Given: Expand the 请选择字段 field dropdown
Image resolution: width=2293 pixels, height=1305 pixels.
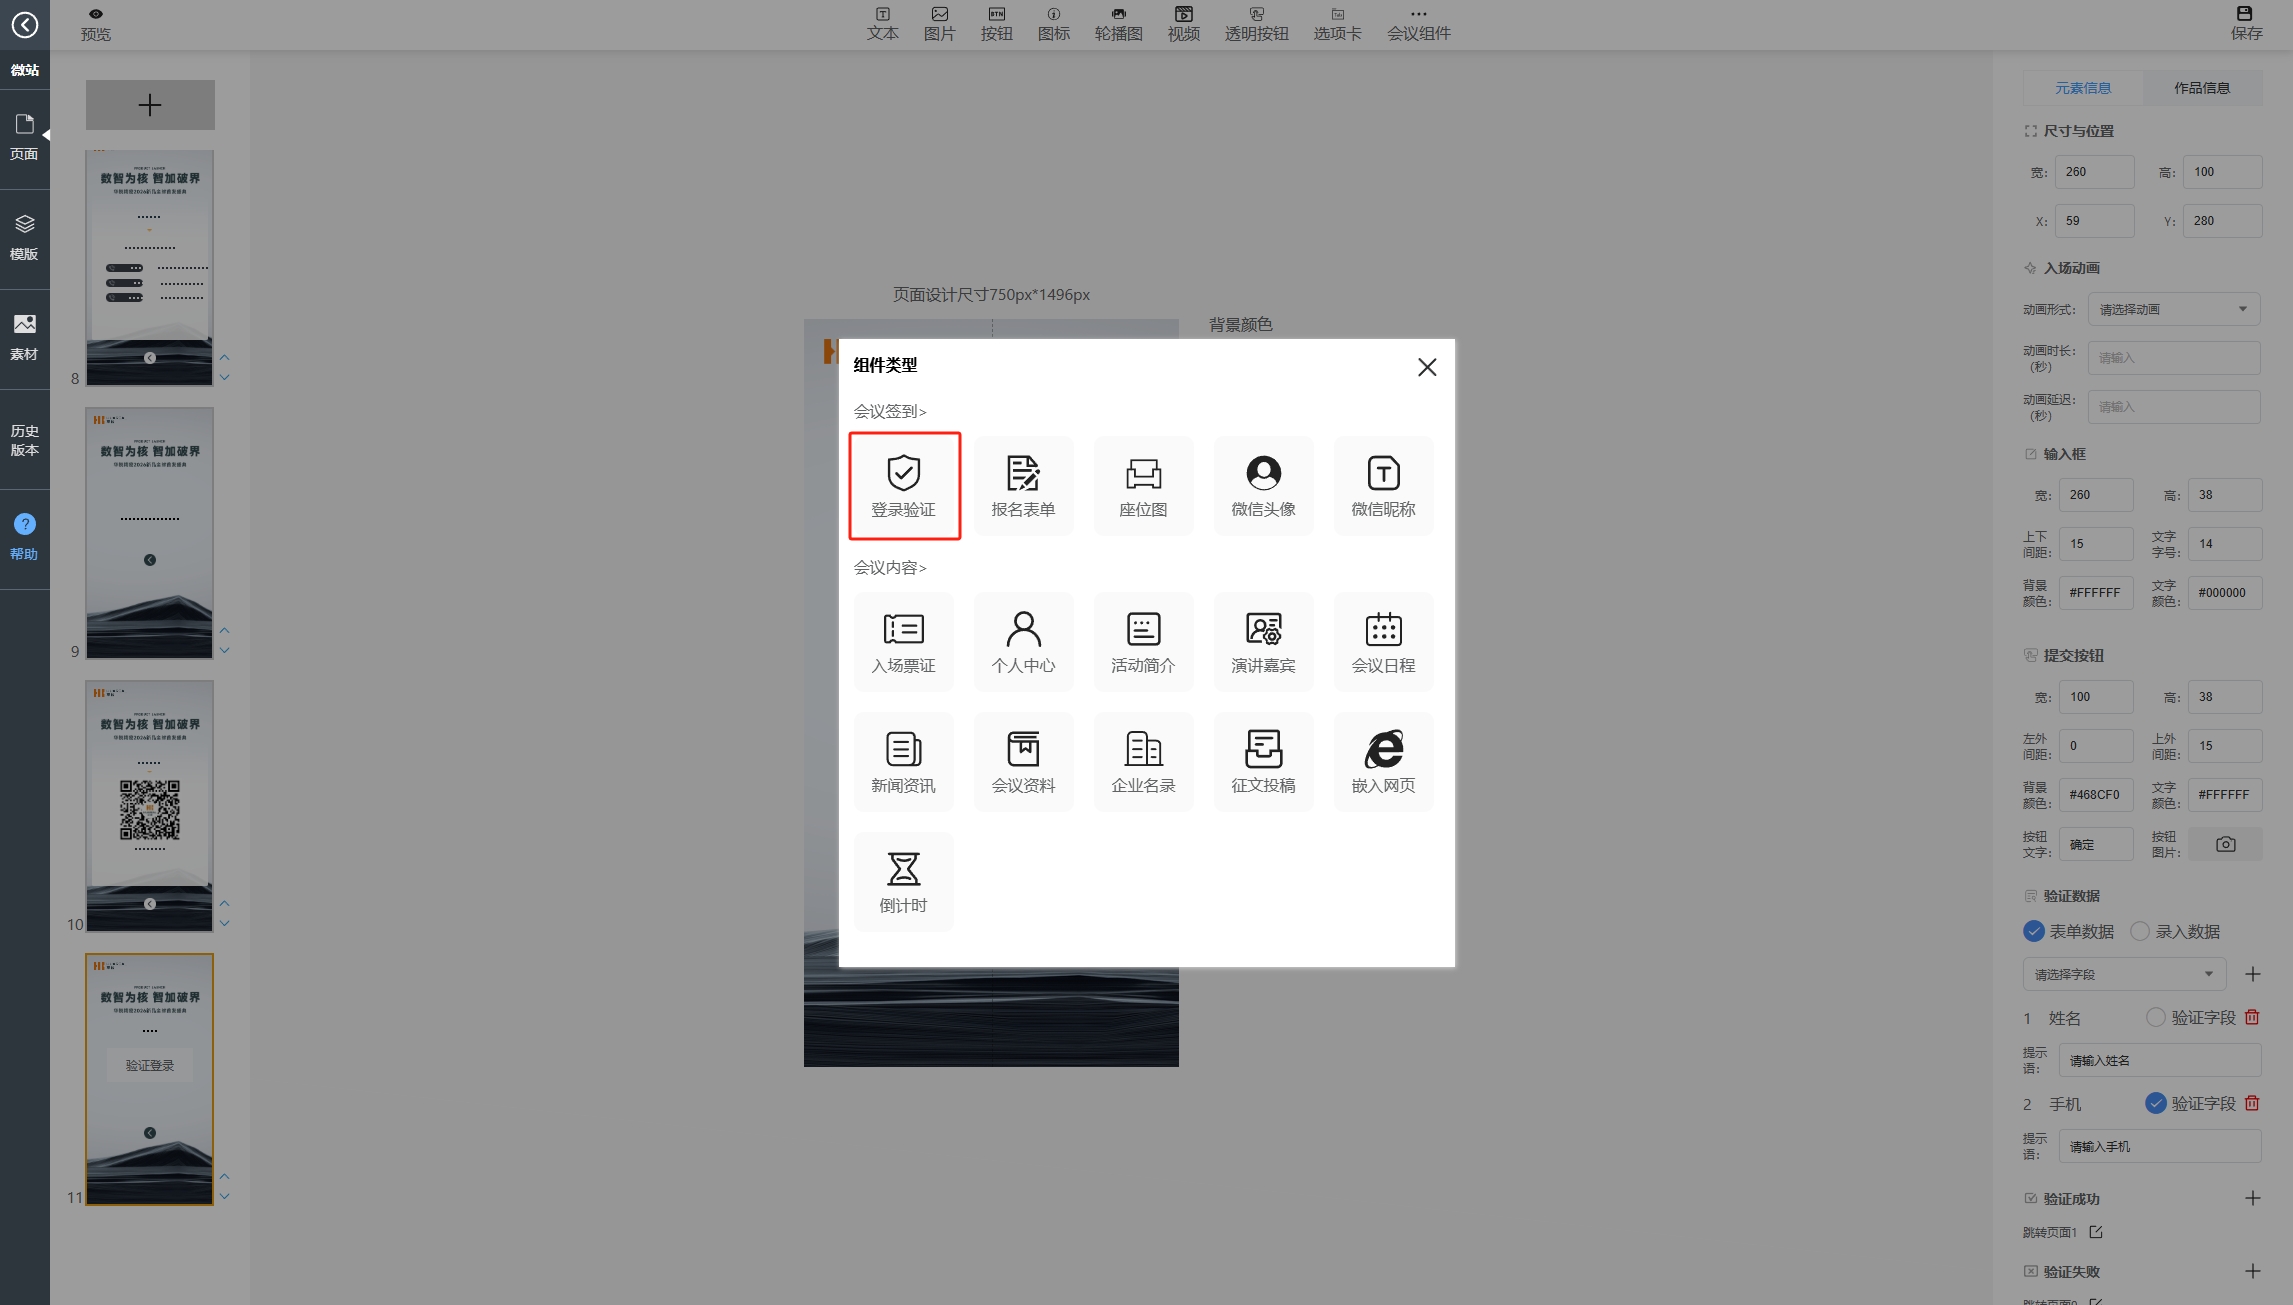Looking at the screenshot, I should [x=2123, y=974].
